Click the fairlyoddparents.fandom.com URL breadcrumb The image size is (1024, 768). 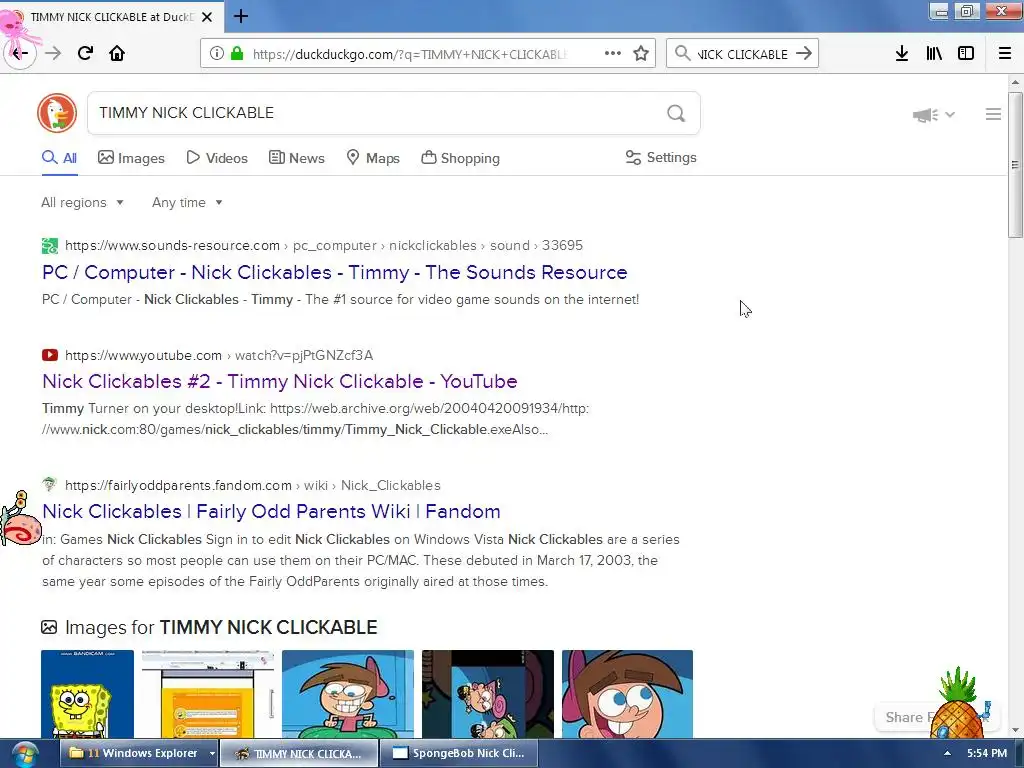click(253, 485)
